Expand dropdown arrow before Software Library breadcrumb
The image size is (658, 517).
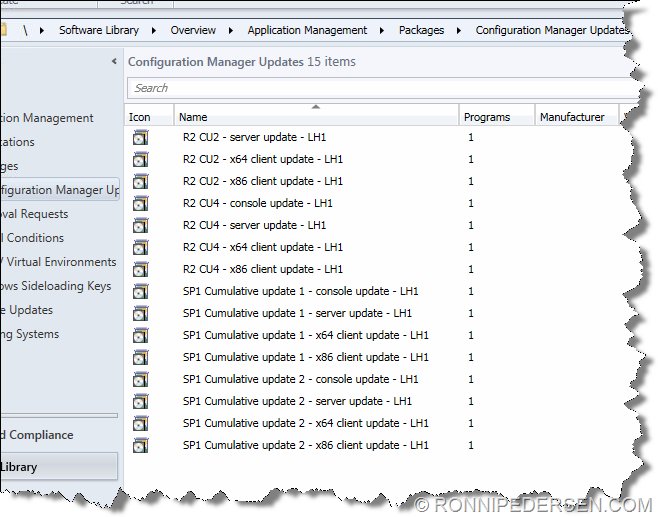click(42, 31)
